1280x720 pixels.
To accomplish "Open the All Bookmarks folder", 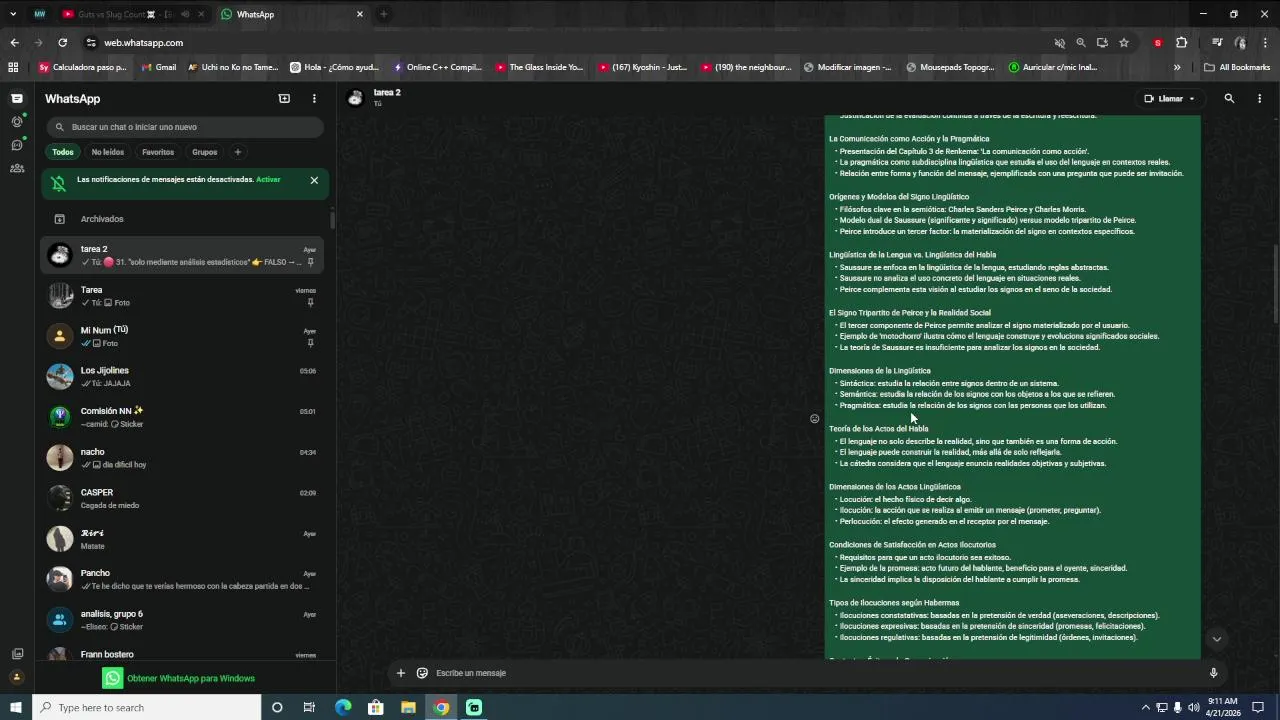I will [x=1237, y=67].
